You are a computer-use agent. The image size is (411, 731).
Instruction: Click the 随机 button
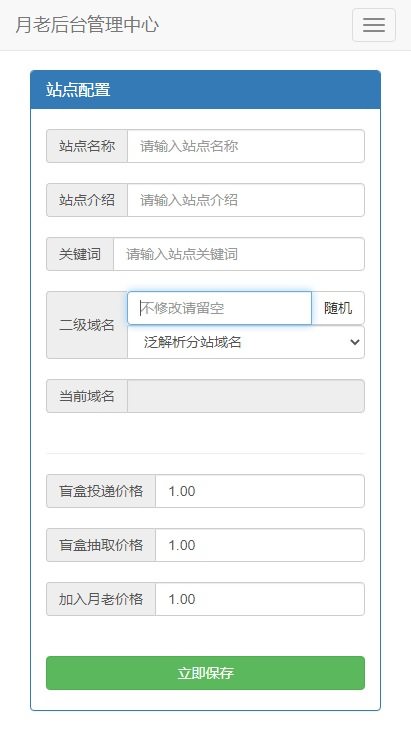click(338, 308)
